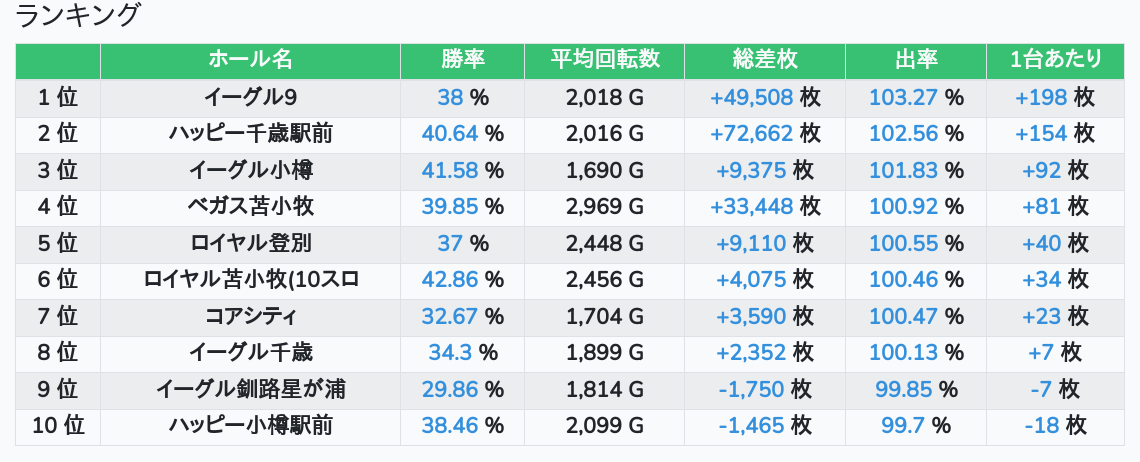
Task: Click the 103.27 payout rate value
Action: 903,98
